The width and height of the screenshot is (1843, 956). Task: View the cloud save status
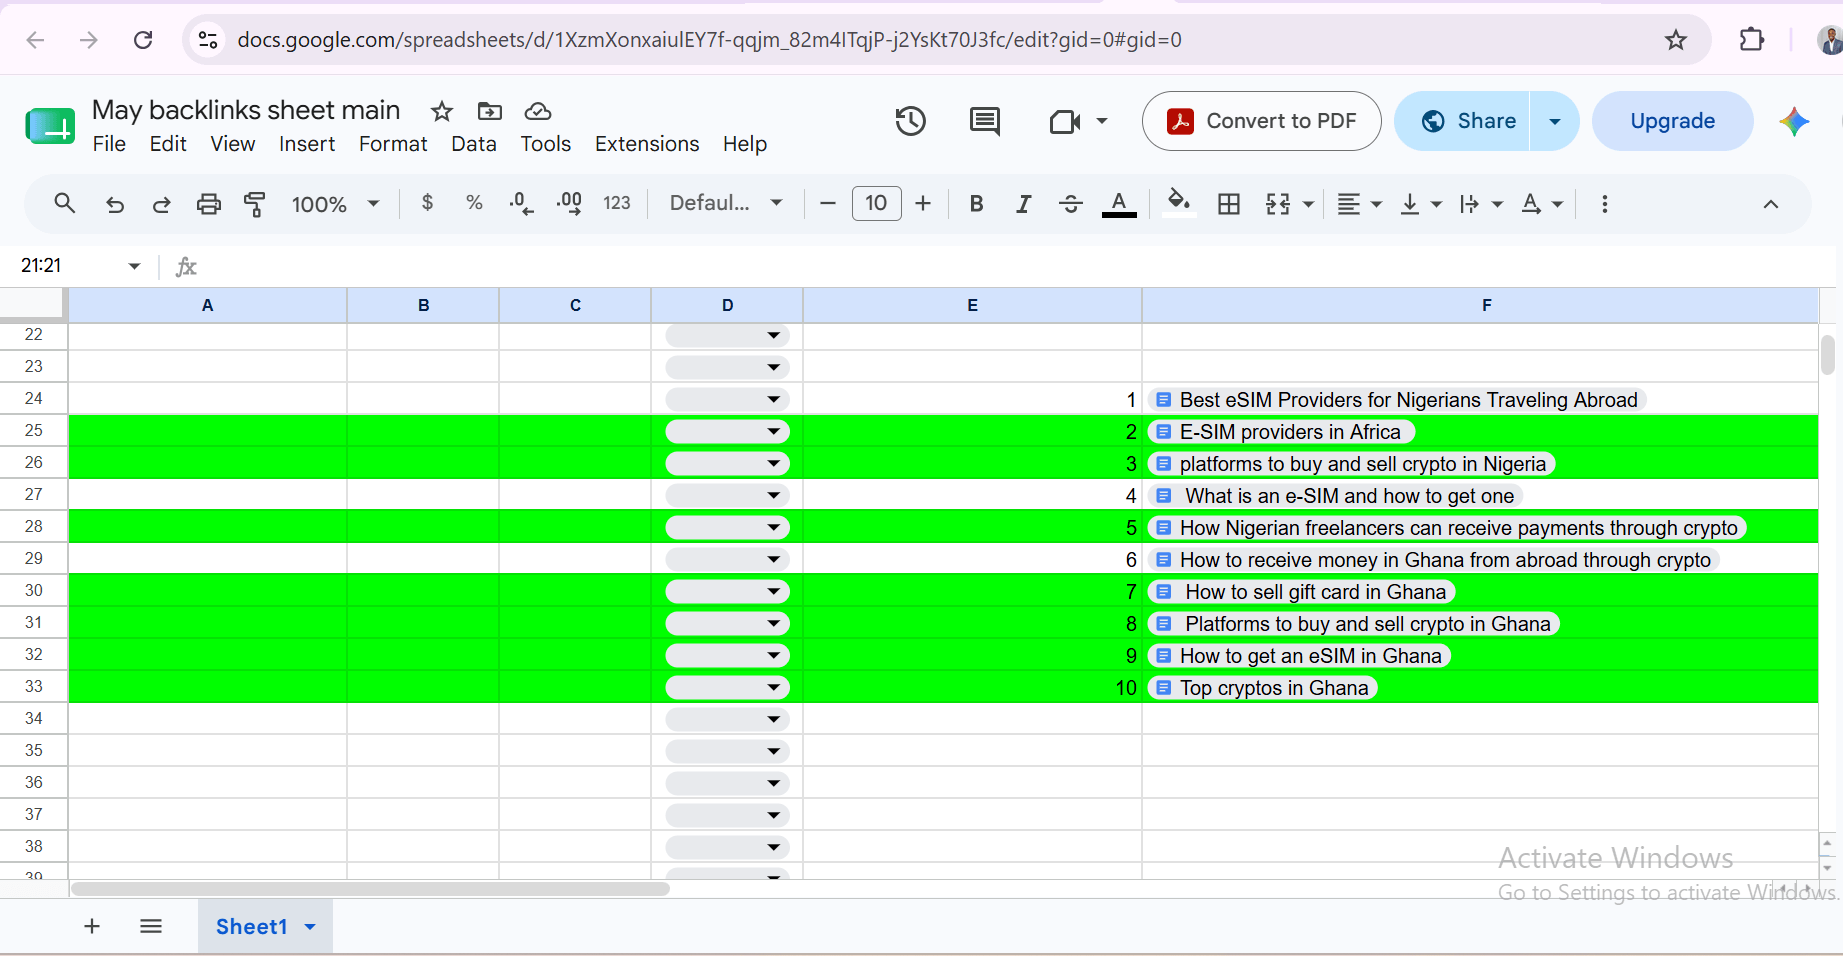coord(538,111)
